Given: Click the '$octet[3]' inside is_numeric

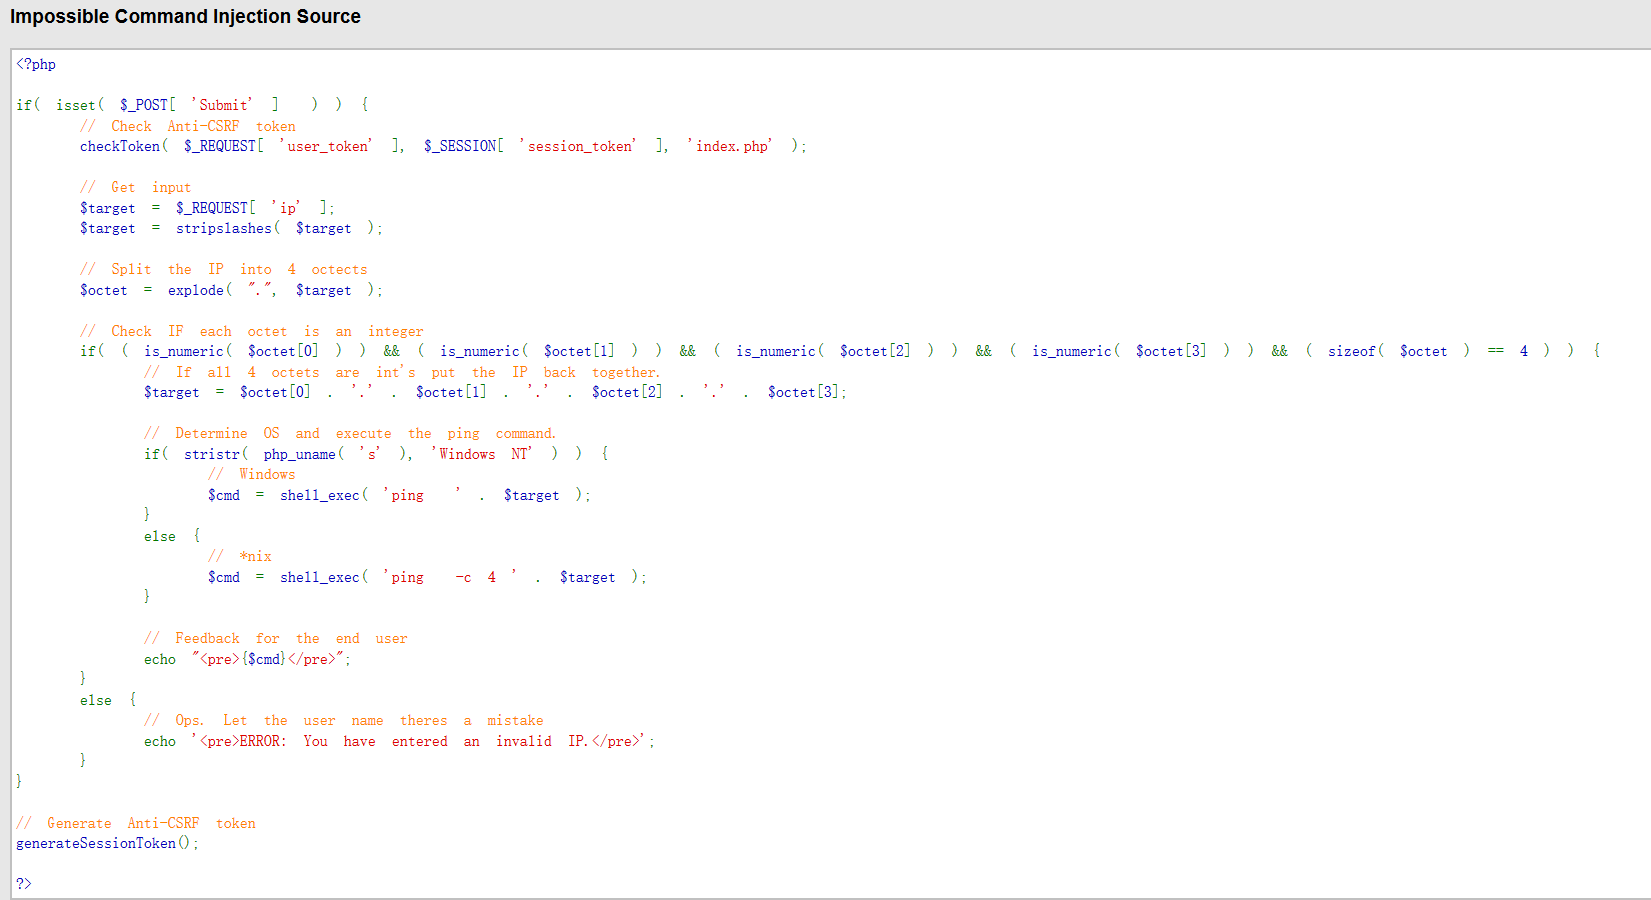Looking at the screenshot, I should (1171, 351).
